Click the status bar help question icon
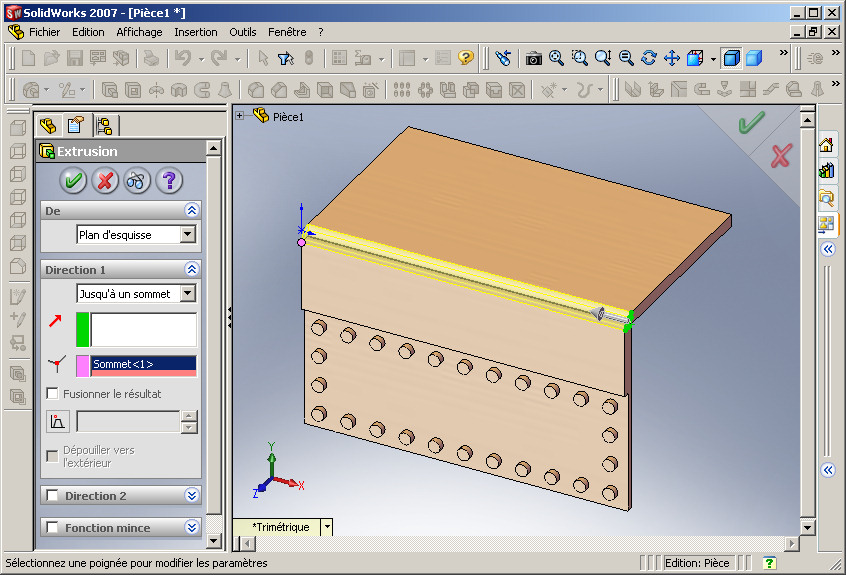 pyautogui.click(x=769, y=563)
